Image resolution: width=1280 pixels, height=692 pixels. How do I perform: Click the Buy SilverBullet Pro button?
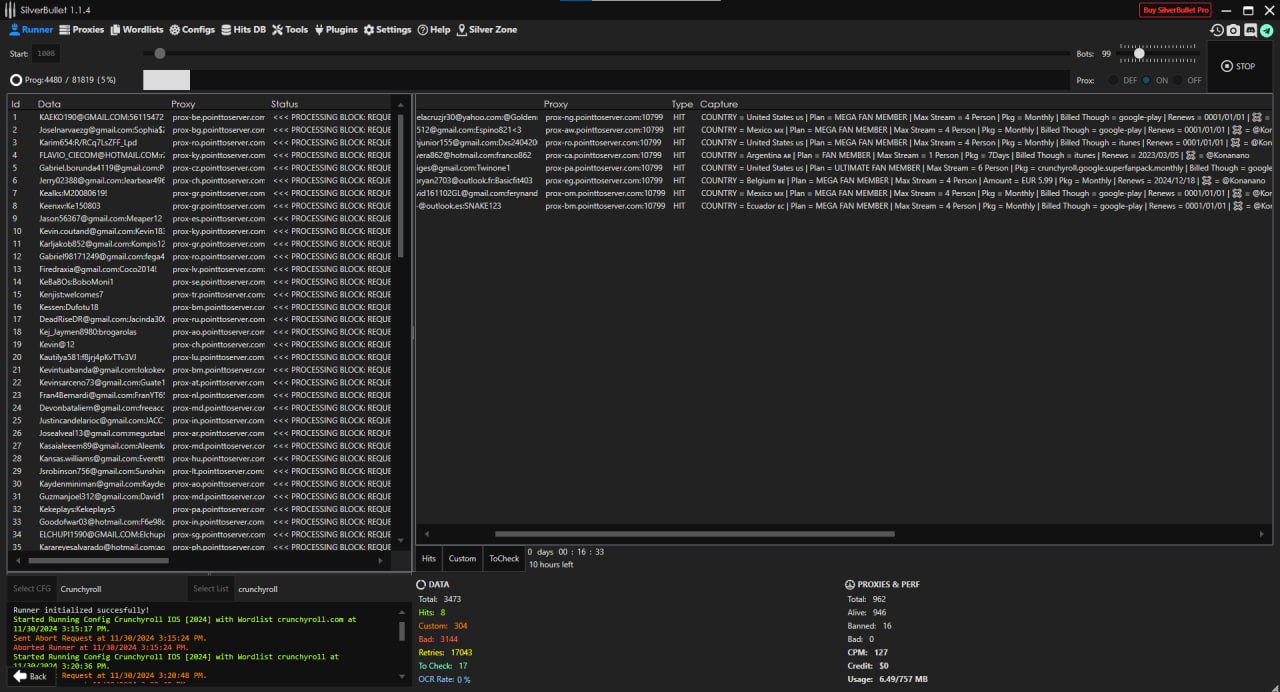pyautogui.click(x=1175, y=10)
